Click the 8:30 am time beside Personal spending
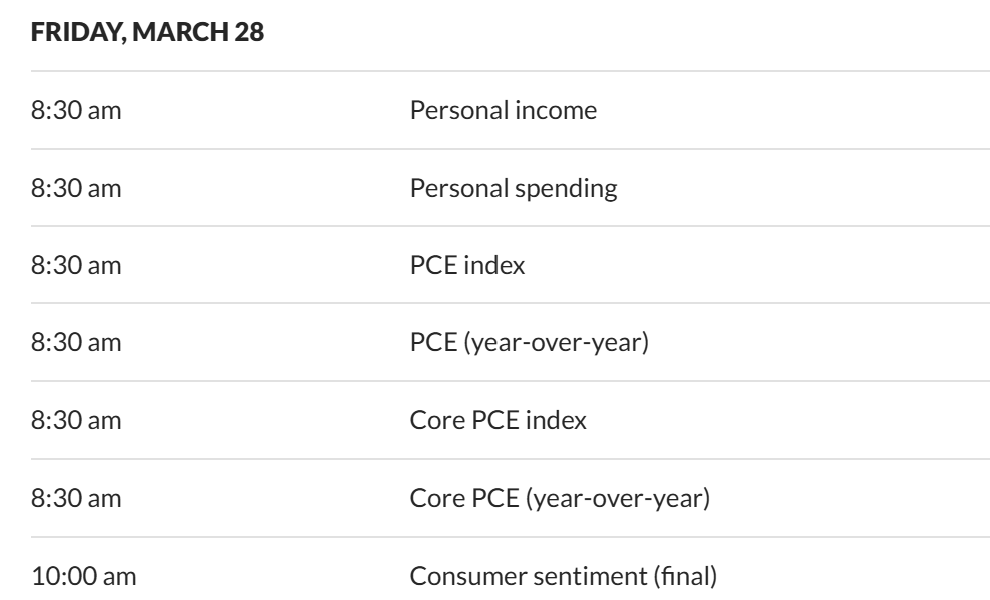Image resolution: width=990 pixels, height=600 pixels. click(76, 187)
